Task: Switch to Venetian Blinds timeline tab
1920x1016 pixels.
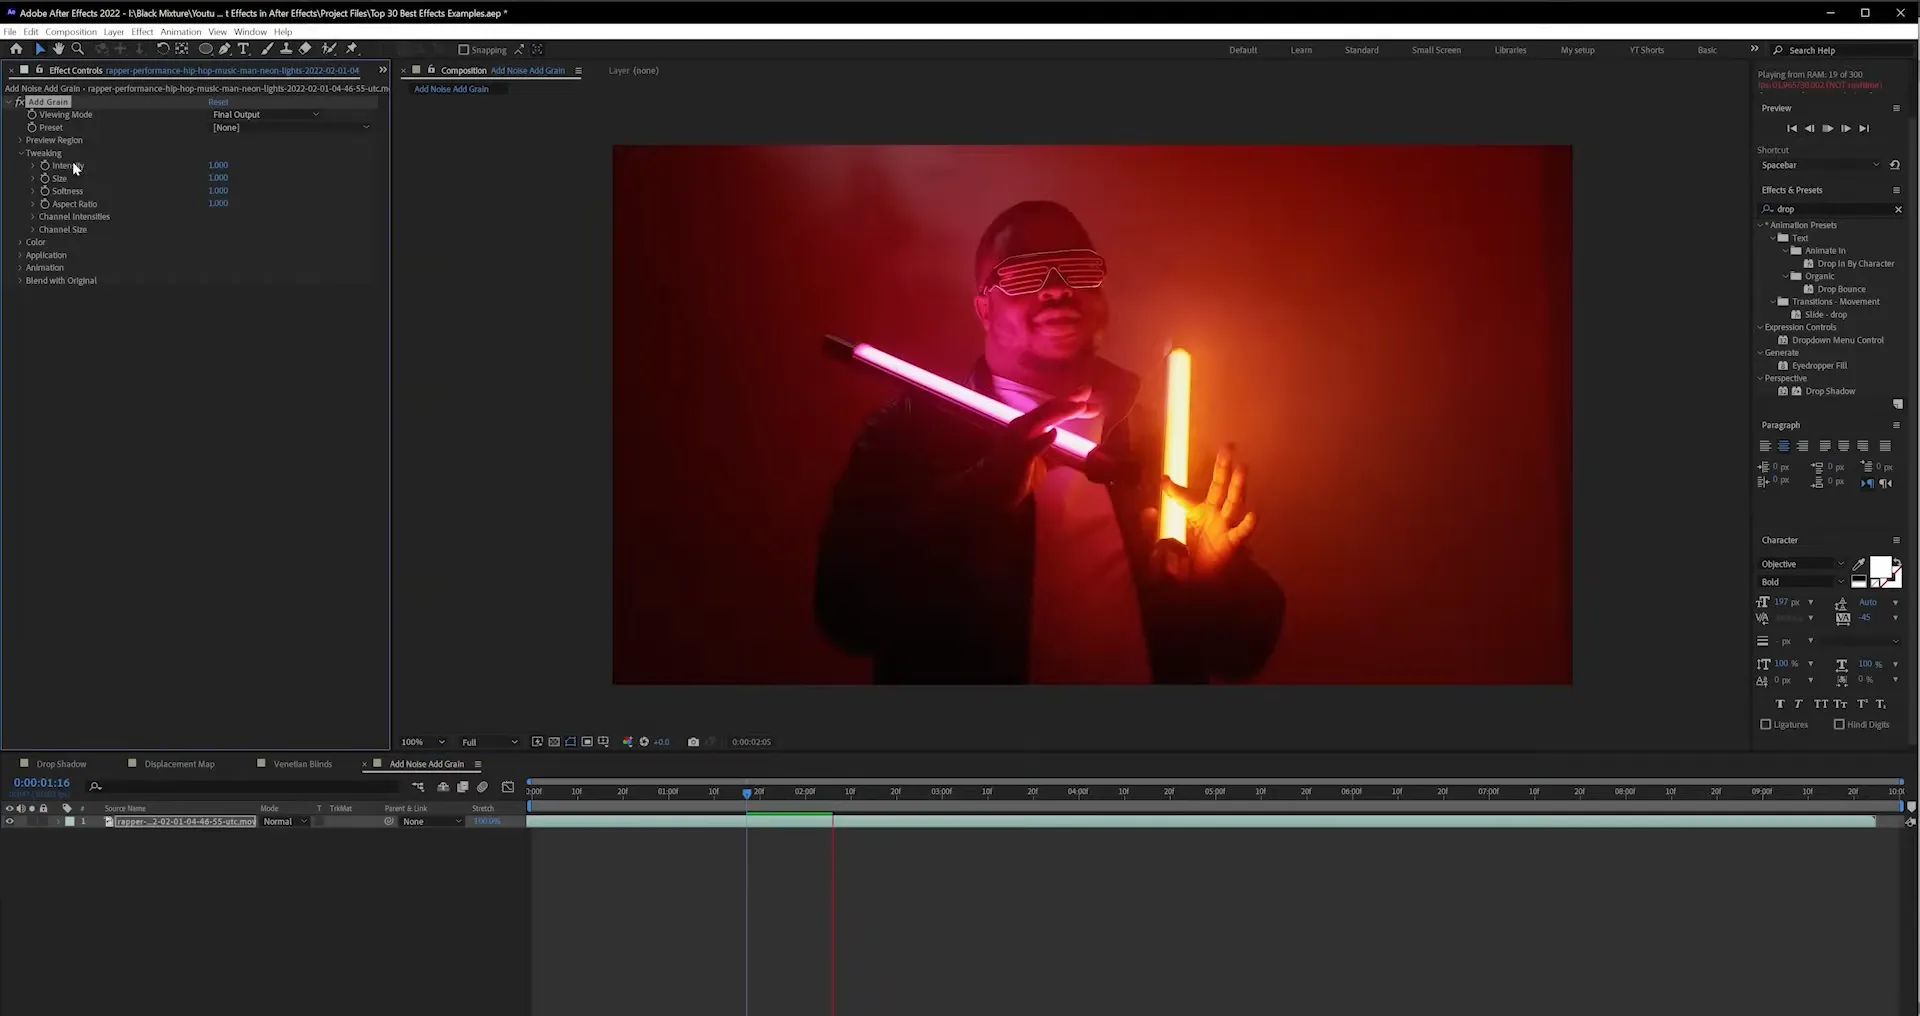Action: click(x=303, y=764)
